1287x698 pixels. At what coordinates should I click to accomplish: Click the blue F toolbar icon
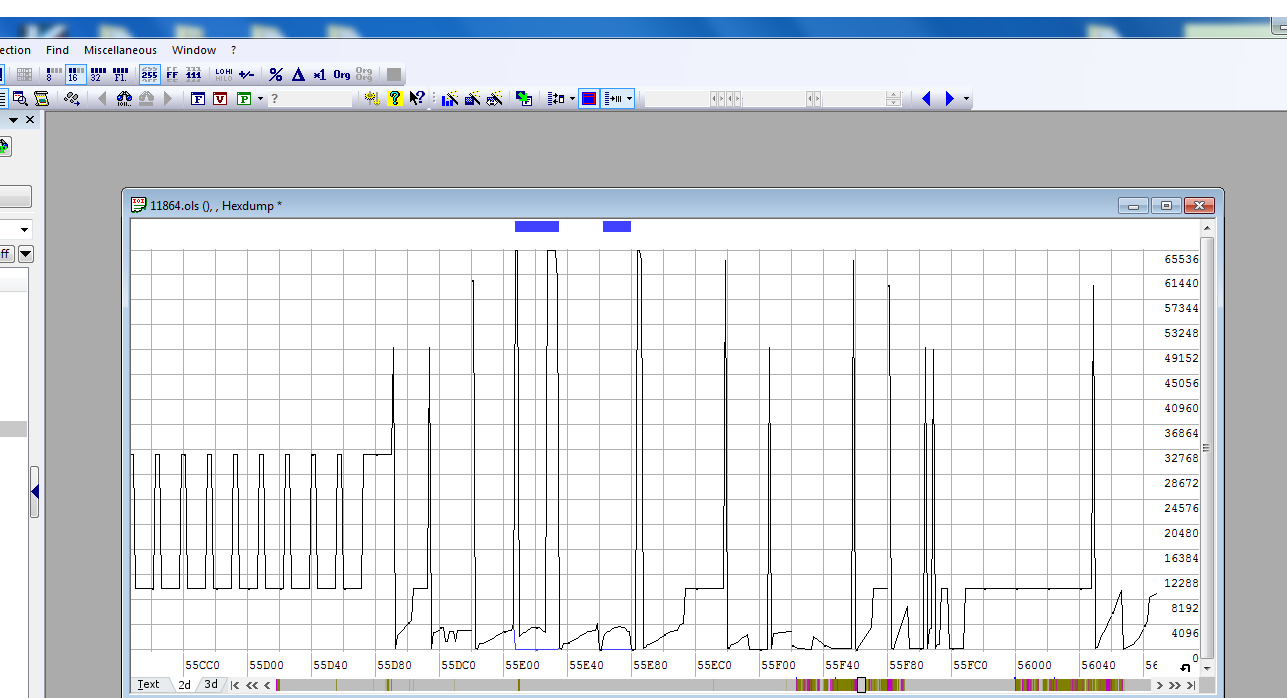pyautogui.click(x=198, y=99)
